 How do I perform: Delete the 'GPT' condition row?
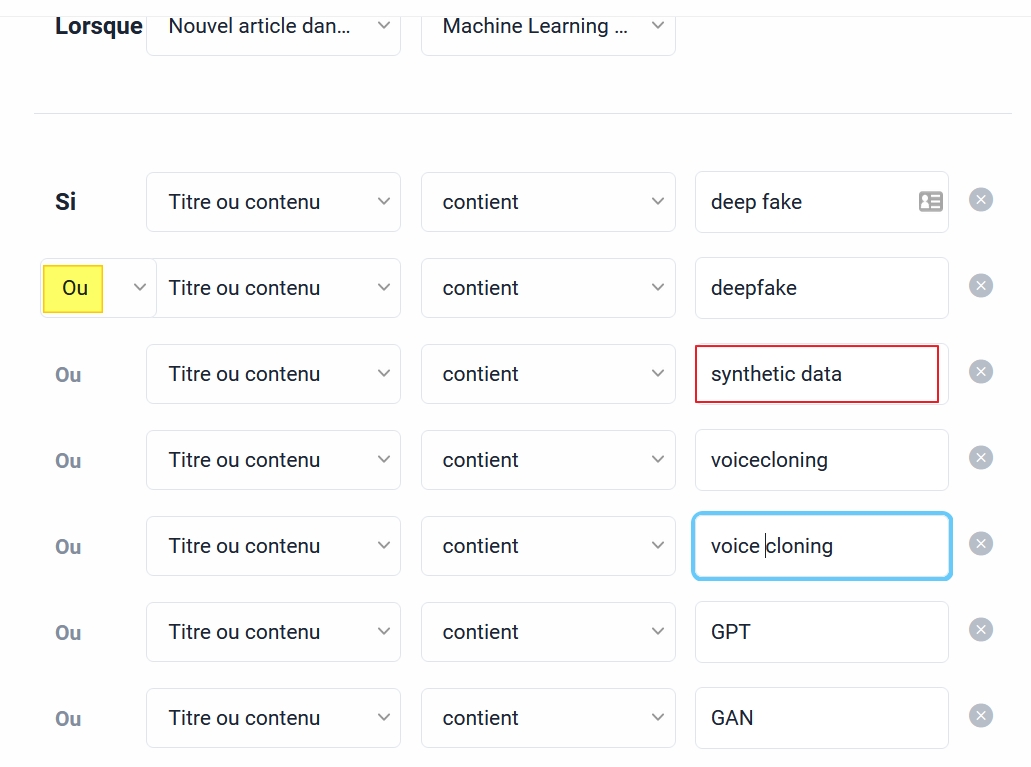[x=980, y=630]
